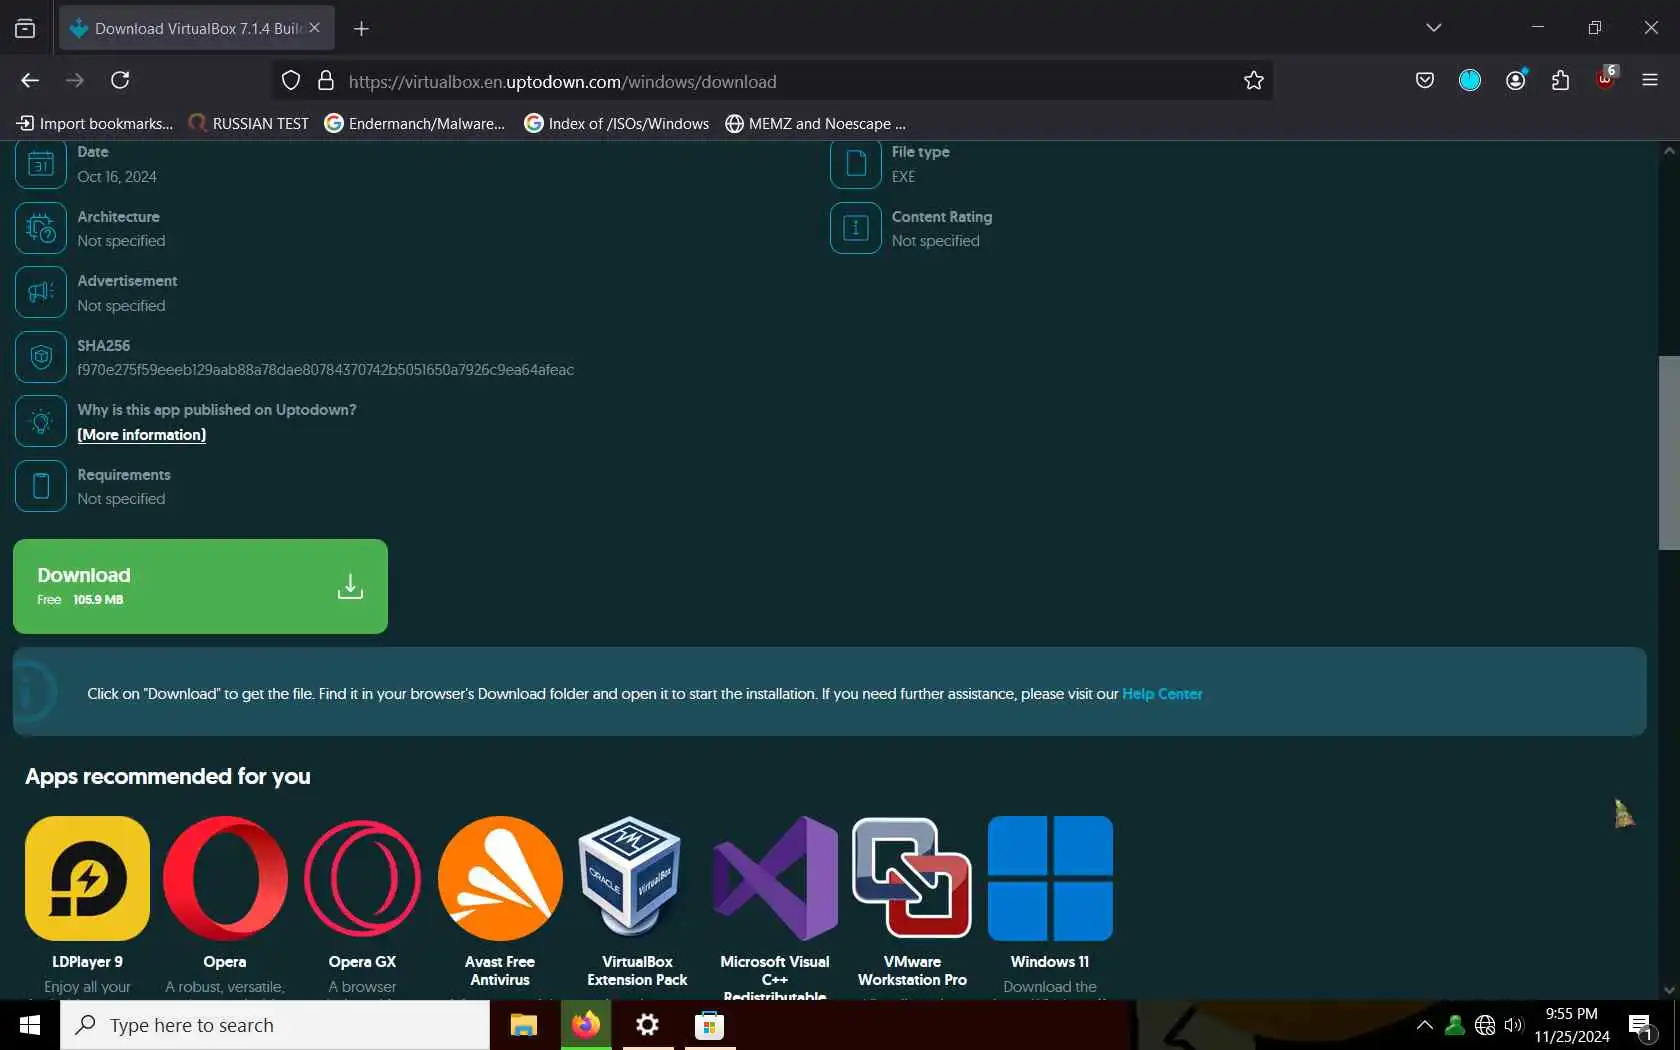Click the lightbulb icon beside Uptodown question
This screenshot has width=1680, height=1050.
click(41, 421)
